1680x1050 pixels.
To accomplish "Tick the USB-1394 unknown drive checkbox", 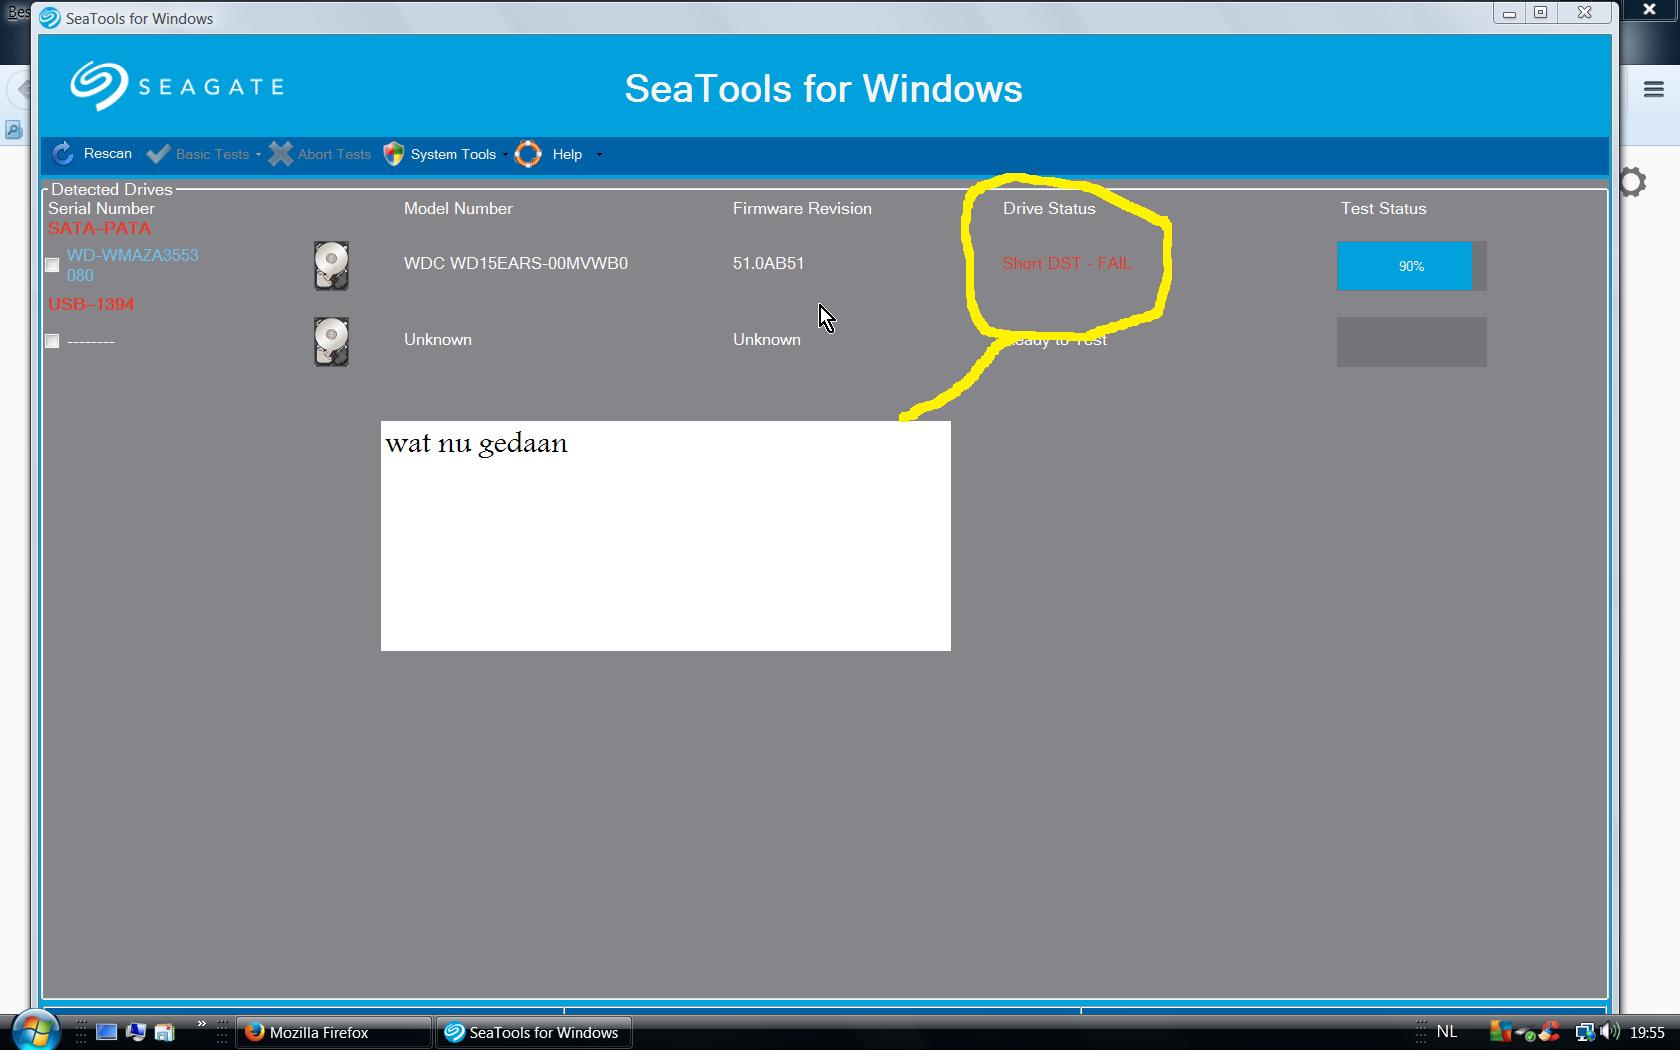I will [52, 341].
